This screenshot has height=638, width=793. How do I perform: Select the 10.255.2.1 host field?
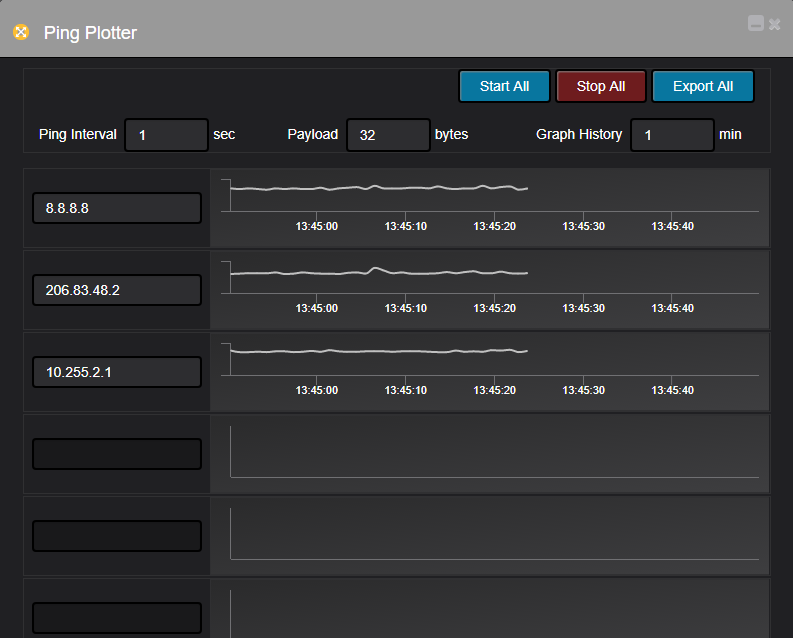117,372
